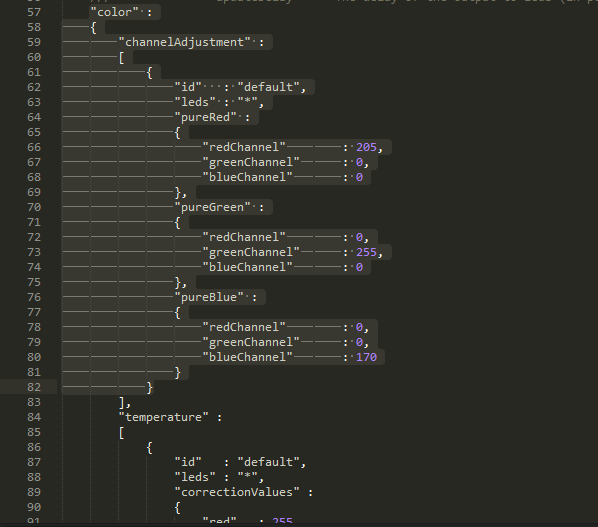Click line number 90 in the gutter
This screenshot has height=527, width=598.
34,507
